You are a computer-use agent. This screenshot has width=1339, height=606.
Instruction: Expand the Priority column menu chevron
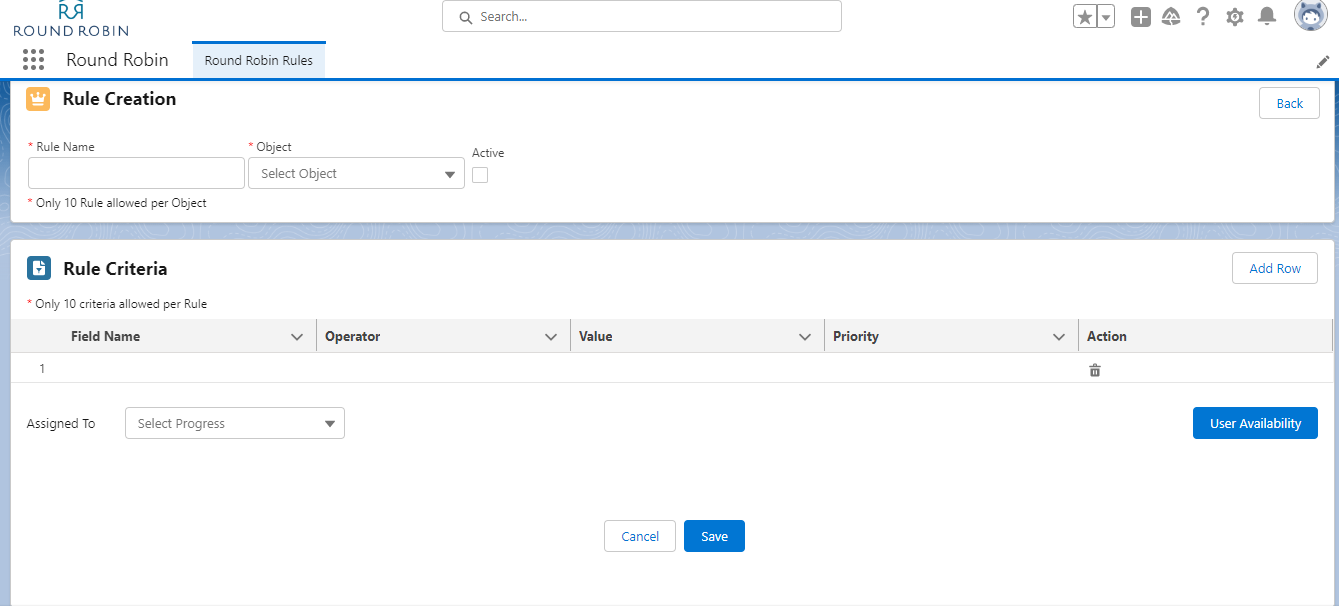click(1059, 337)
